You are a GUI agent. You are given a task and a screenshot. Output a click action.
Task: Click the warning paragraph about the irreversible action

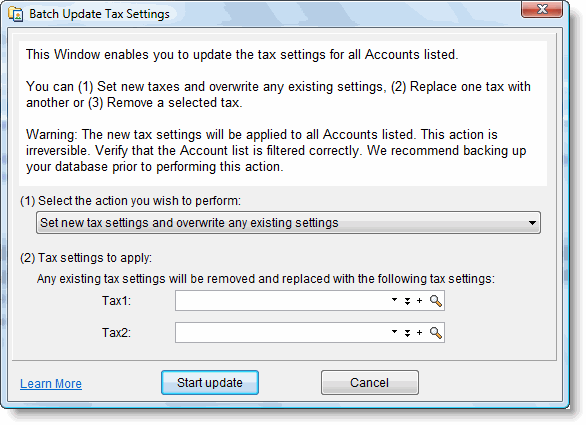[276, 151]
